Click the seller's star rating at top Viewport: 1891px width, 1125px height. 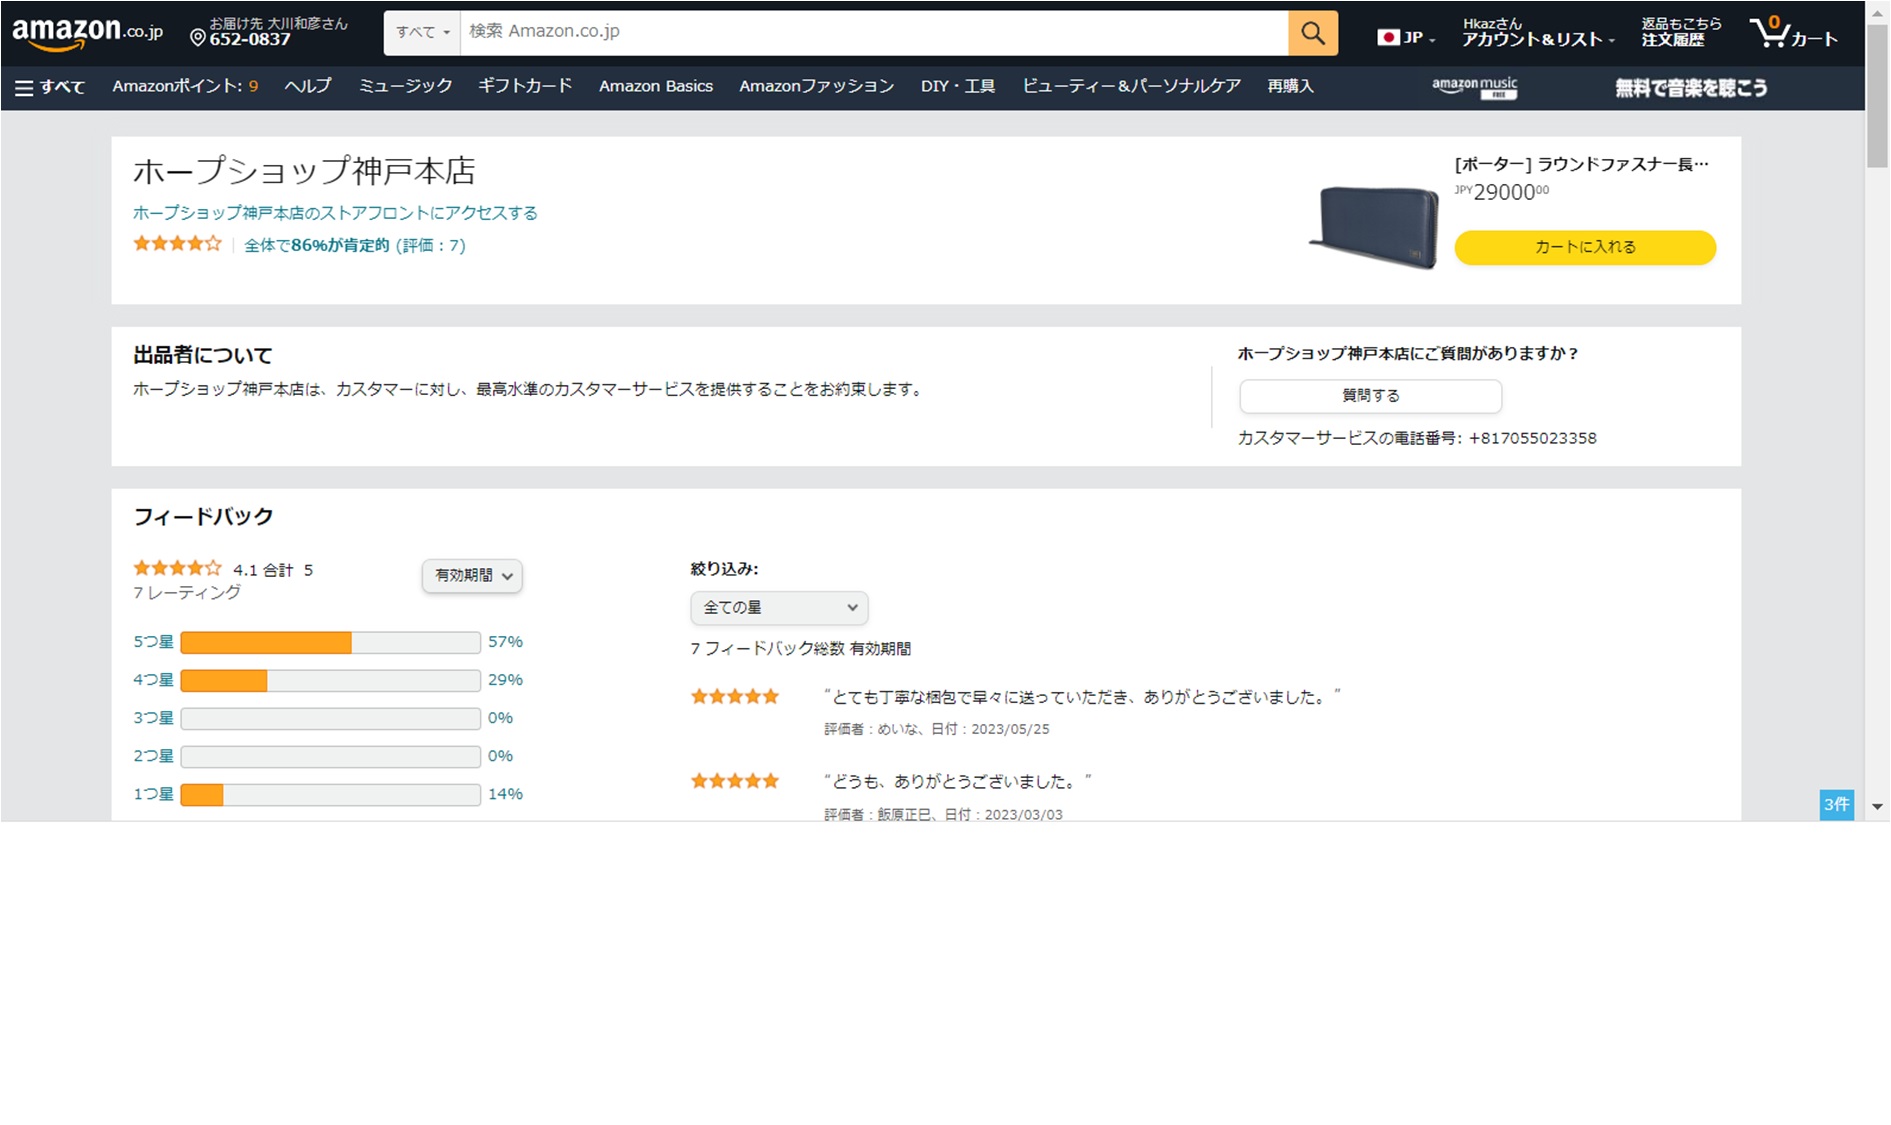pyautogui.click(x=177, y=243)
